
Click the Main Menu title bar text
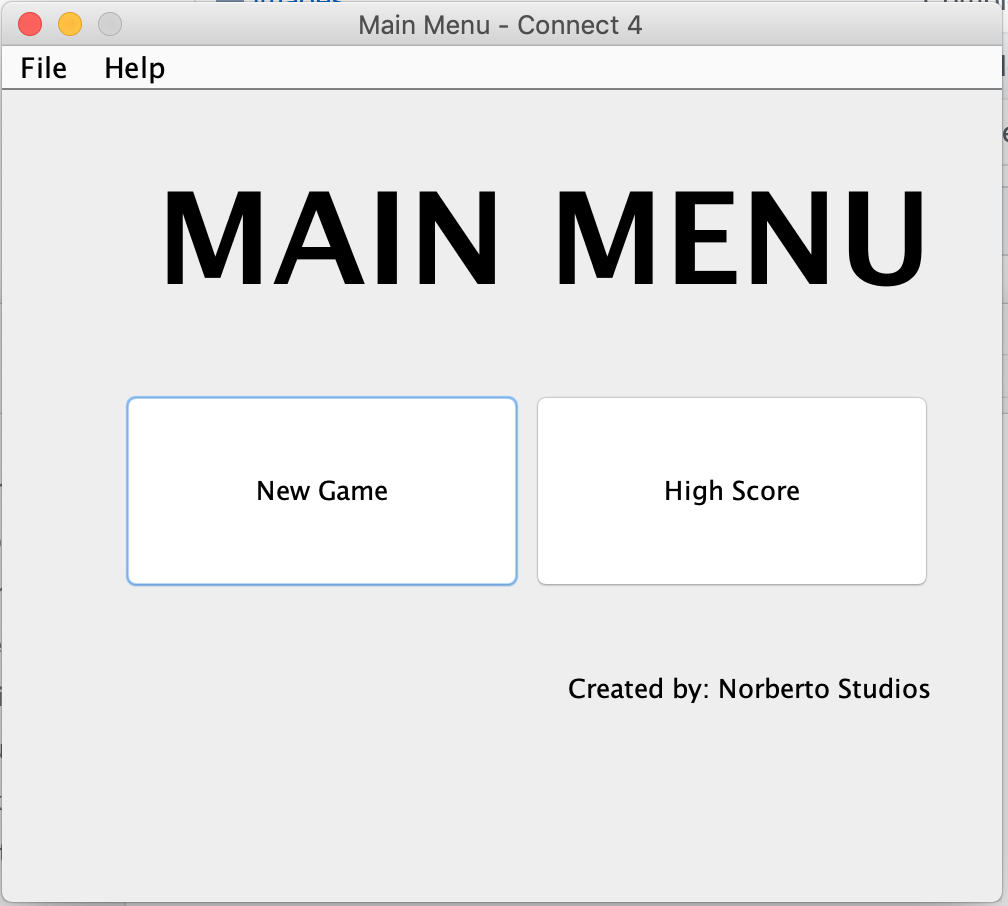point(500,24)
